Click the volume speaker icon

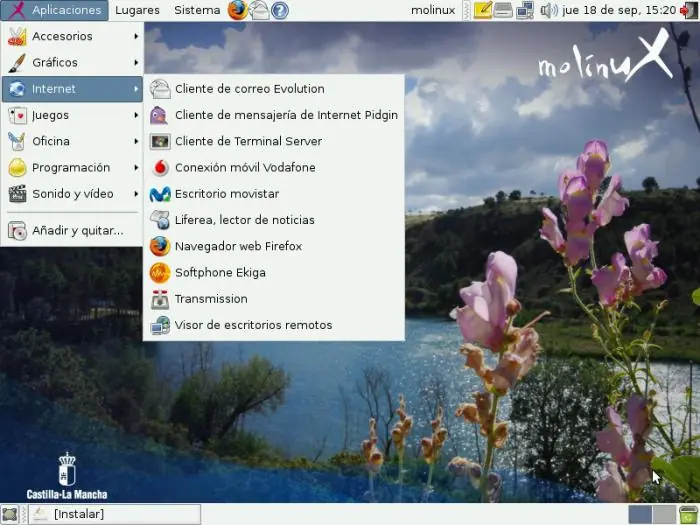coord(549,10)
